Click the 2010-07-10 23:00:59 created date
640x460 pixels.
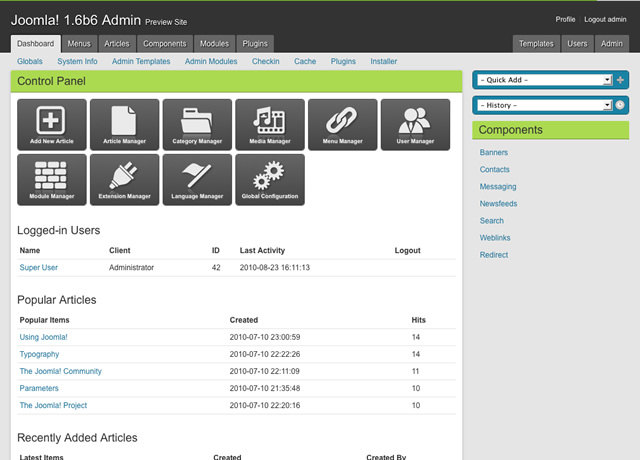(x=264, y=337)
